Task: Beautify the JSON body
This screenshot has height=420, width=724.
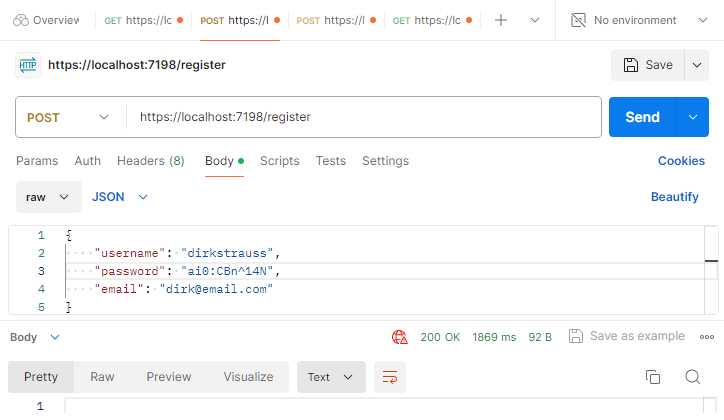Action: coord(674,197)
